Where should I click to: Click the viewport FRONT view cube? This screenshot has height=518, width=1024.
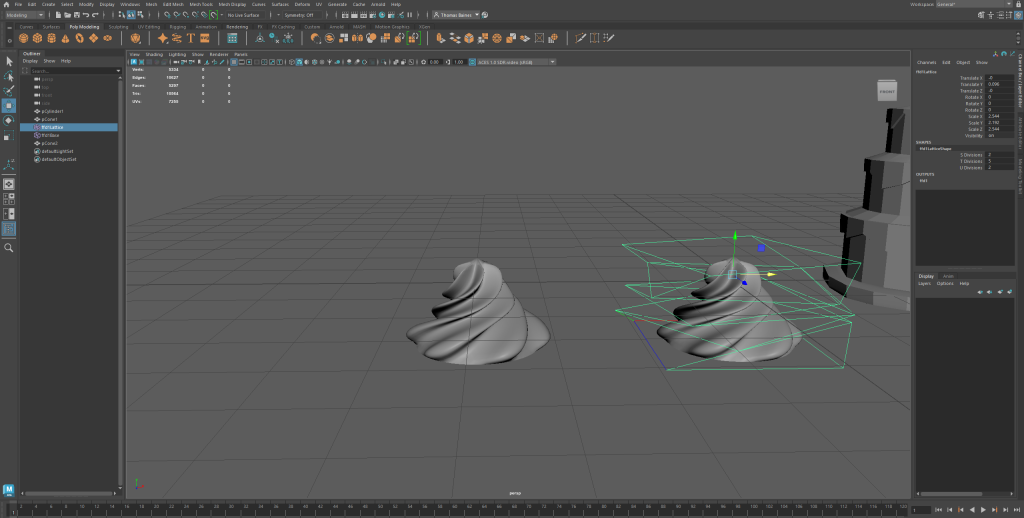click(886, 92)
